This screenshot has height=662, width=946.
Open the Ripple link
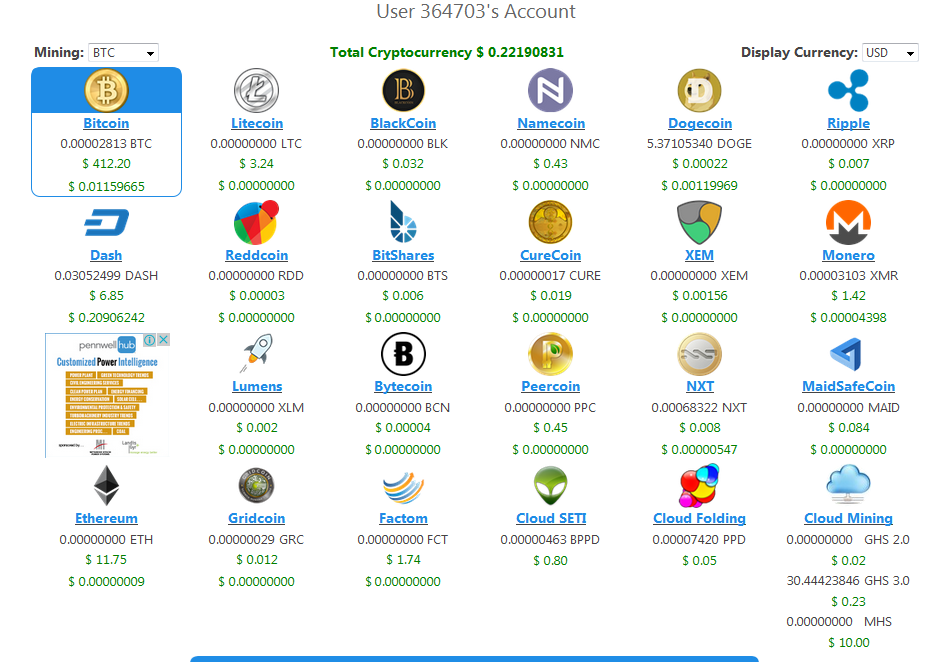848,123
